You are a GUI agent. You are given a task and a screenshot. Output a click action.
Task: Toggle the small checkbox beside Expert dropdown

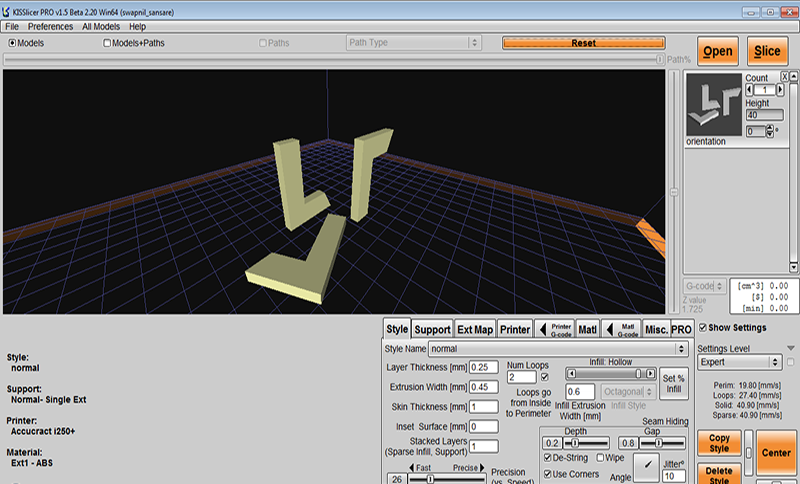[790, 362]
